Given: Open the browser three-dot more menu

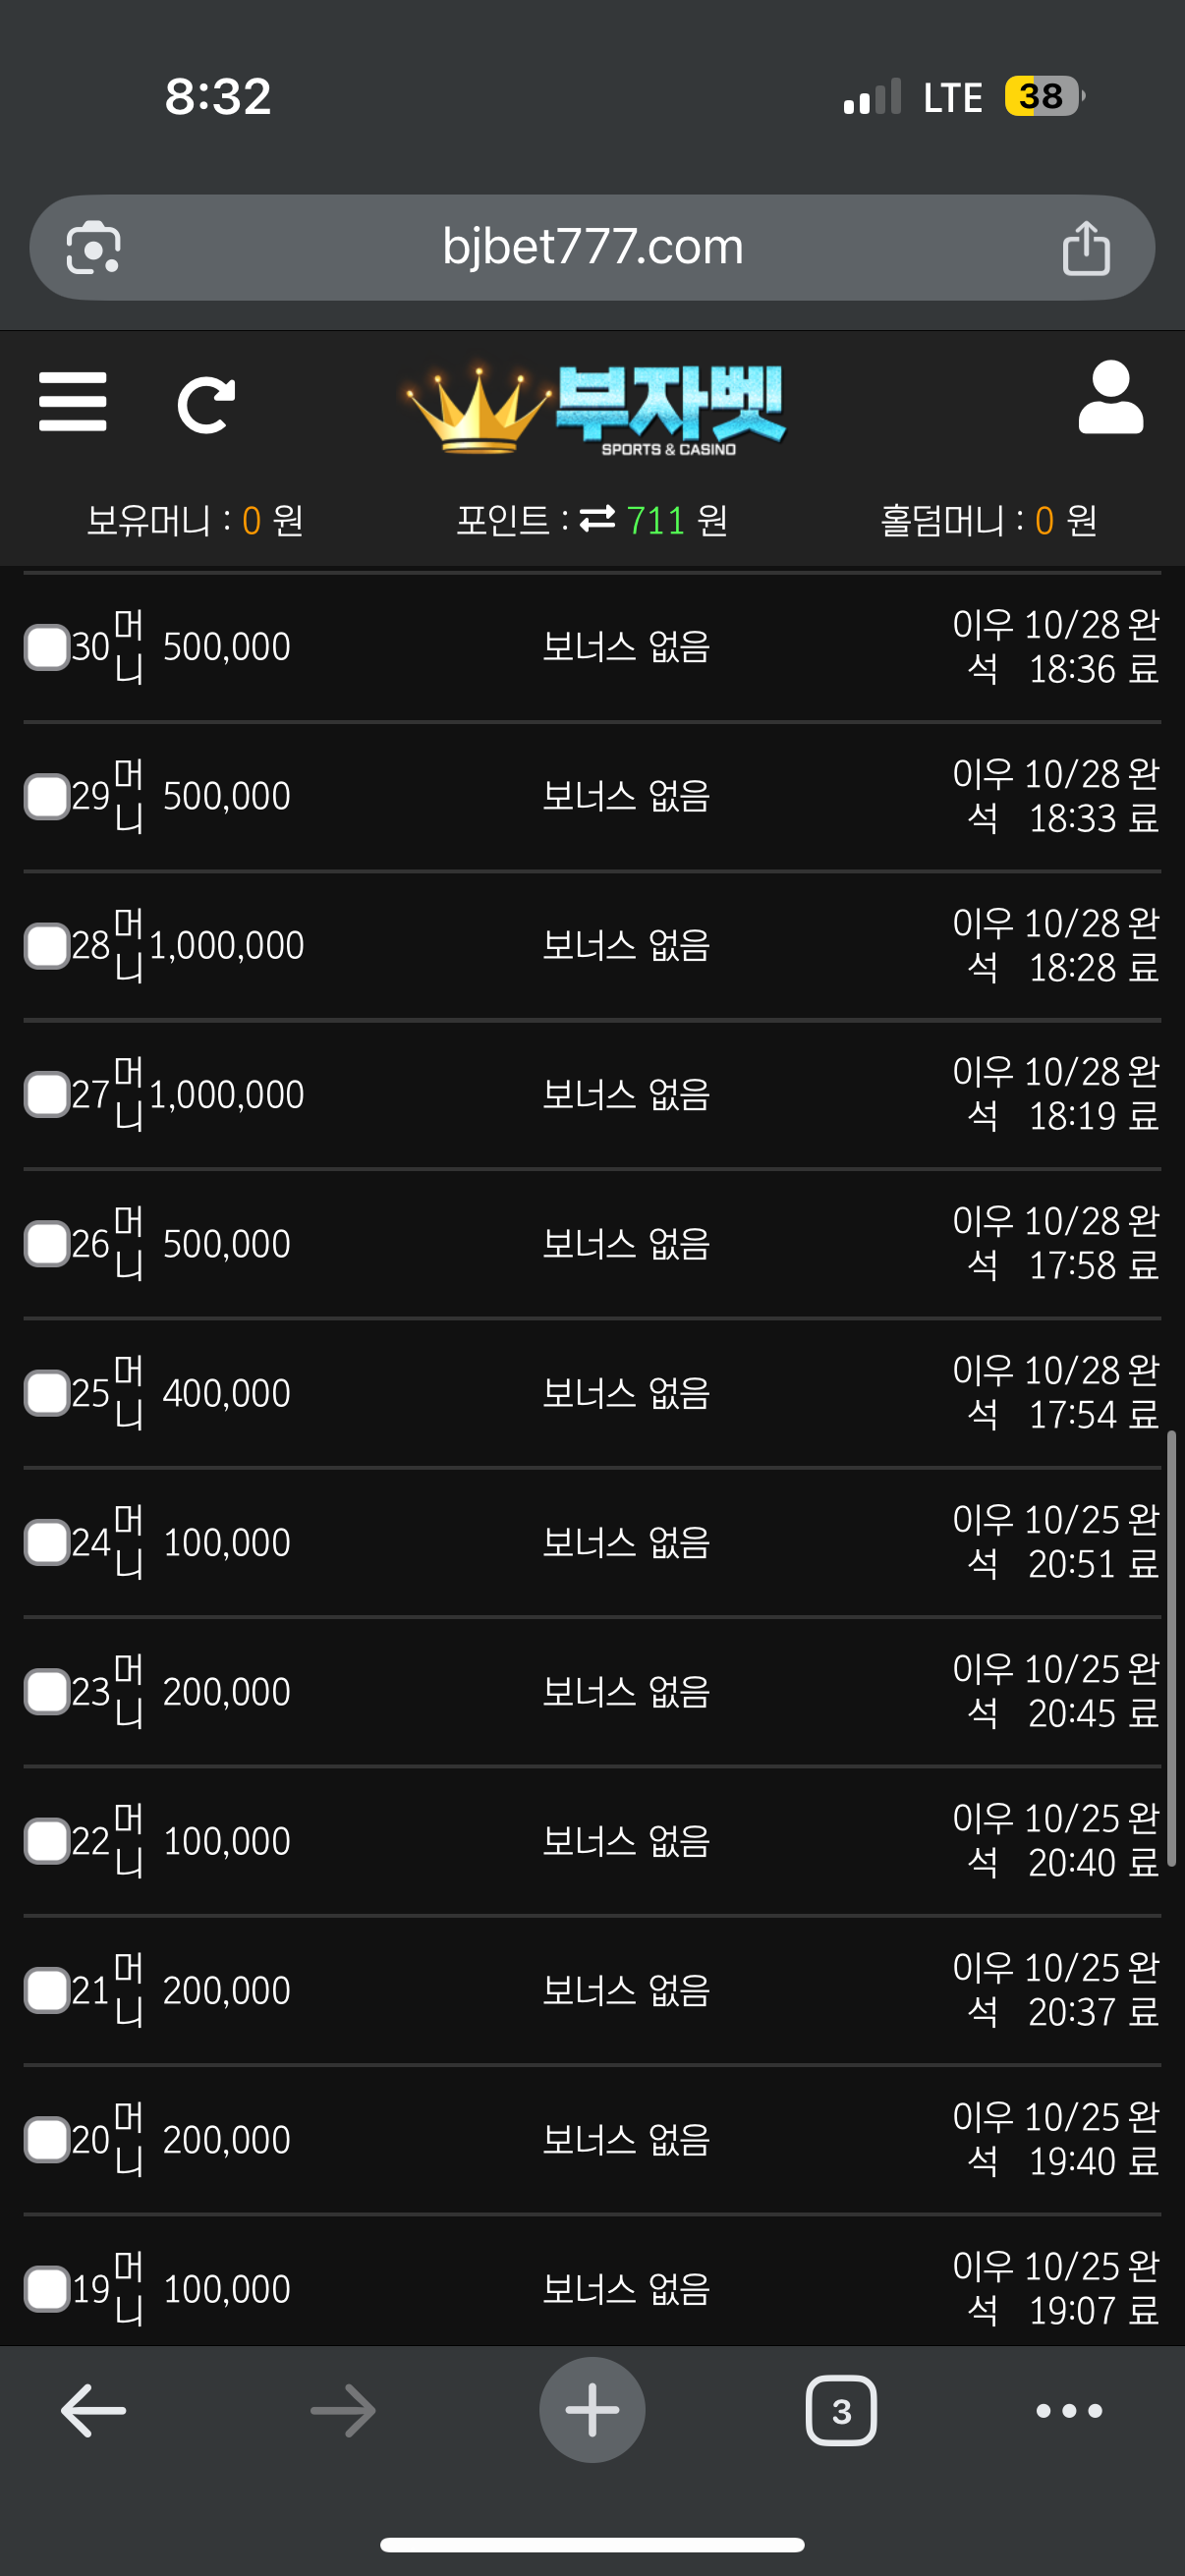Looking at the screenshot, I should pos(1069,2411).
